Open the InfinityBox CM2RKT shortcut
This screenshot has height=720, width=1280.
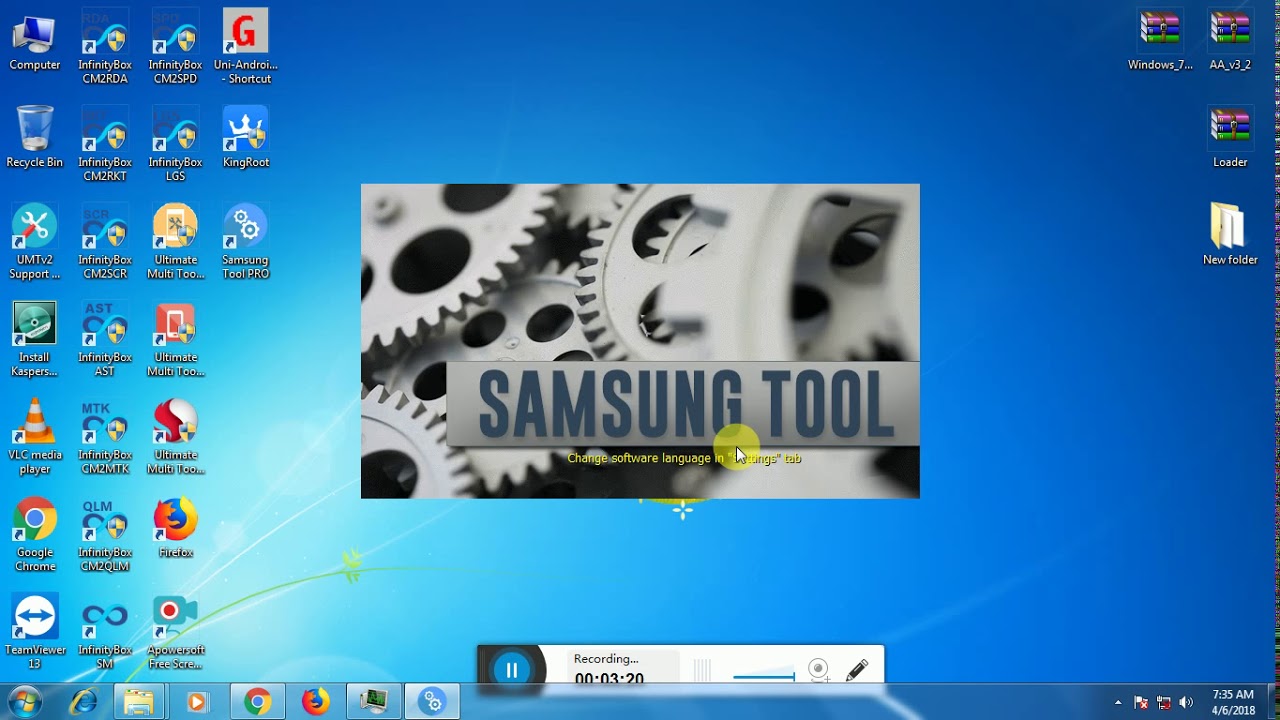click(x=105, y=145)
